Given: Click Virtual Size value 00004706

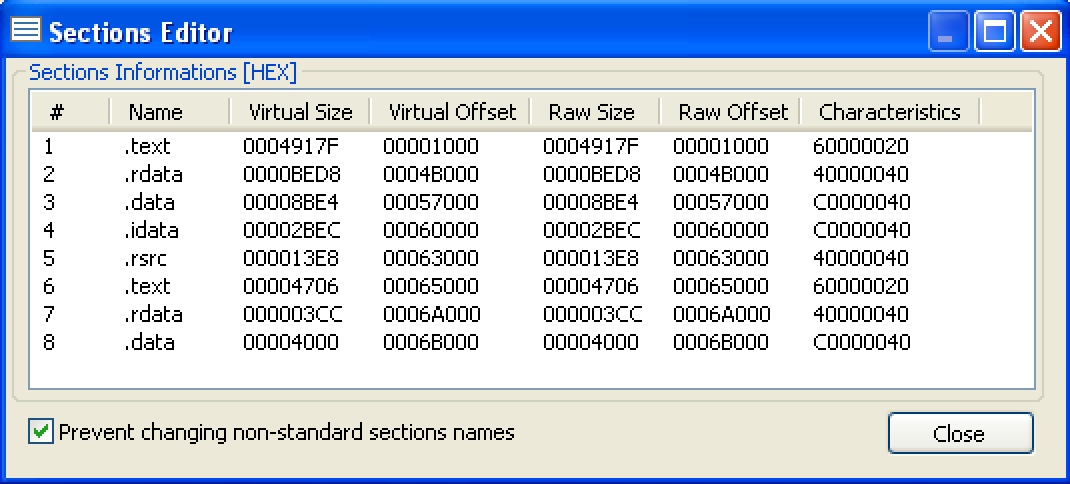Looking at the screenshot, I should 291,285.
